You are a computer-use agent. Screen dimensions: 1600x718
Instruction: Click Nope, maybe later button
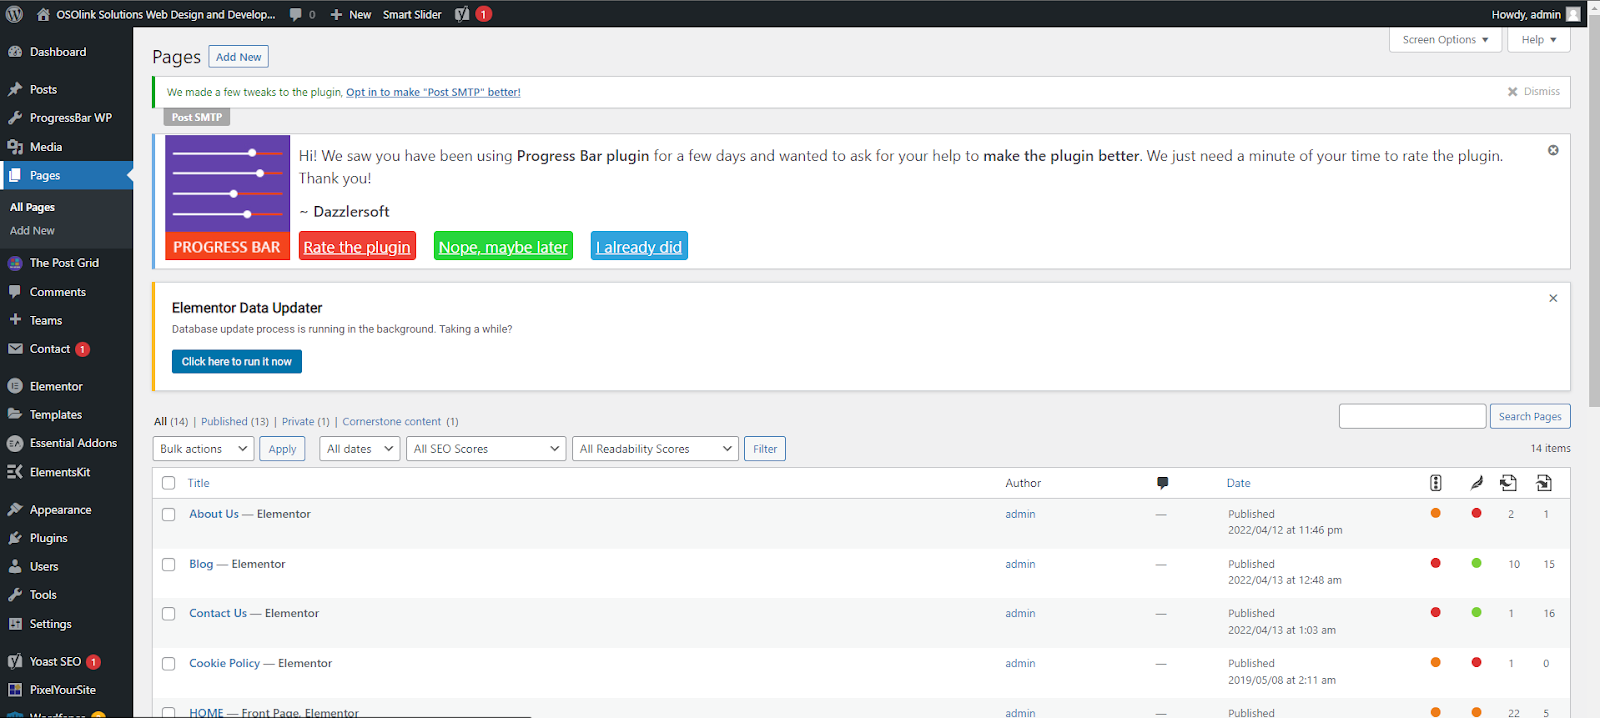(503, 247)
